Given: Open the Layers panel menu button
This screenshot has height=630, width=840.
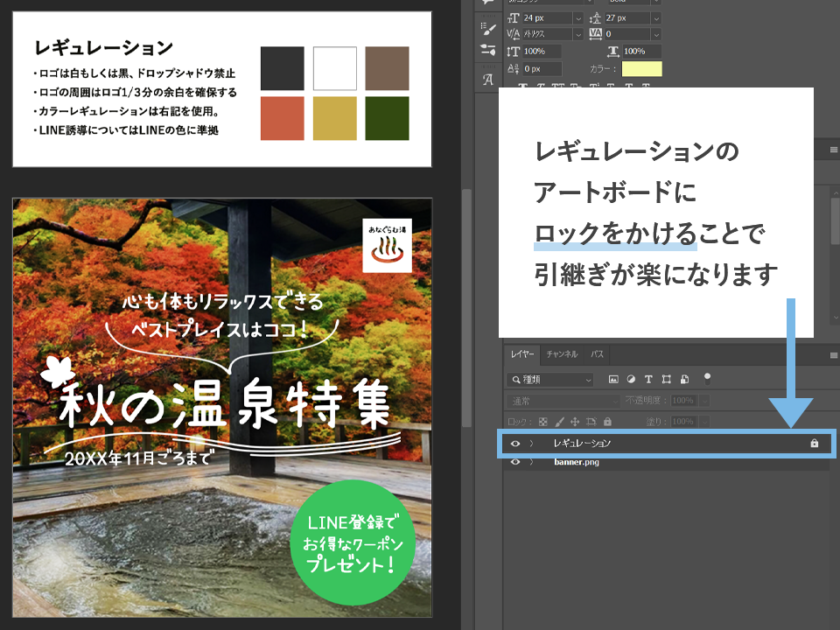Looking at the screenshot, I should click(833, 355).
